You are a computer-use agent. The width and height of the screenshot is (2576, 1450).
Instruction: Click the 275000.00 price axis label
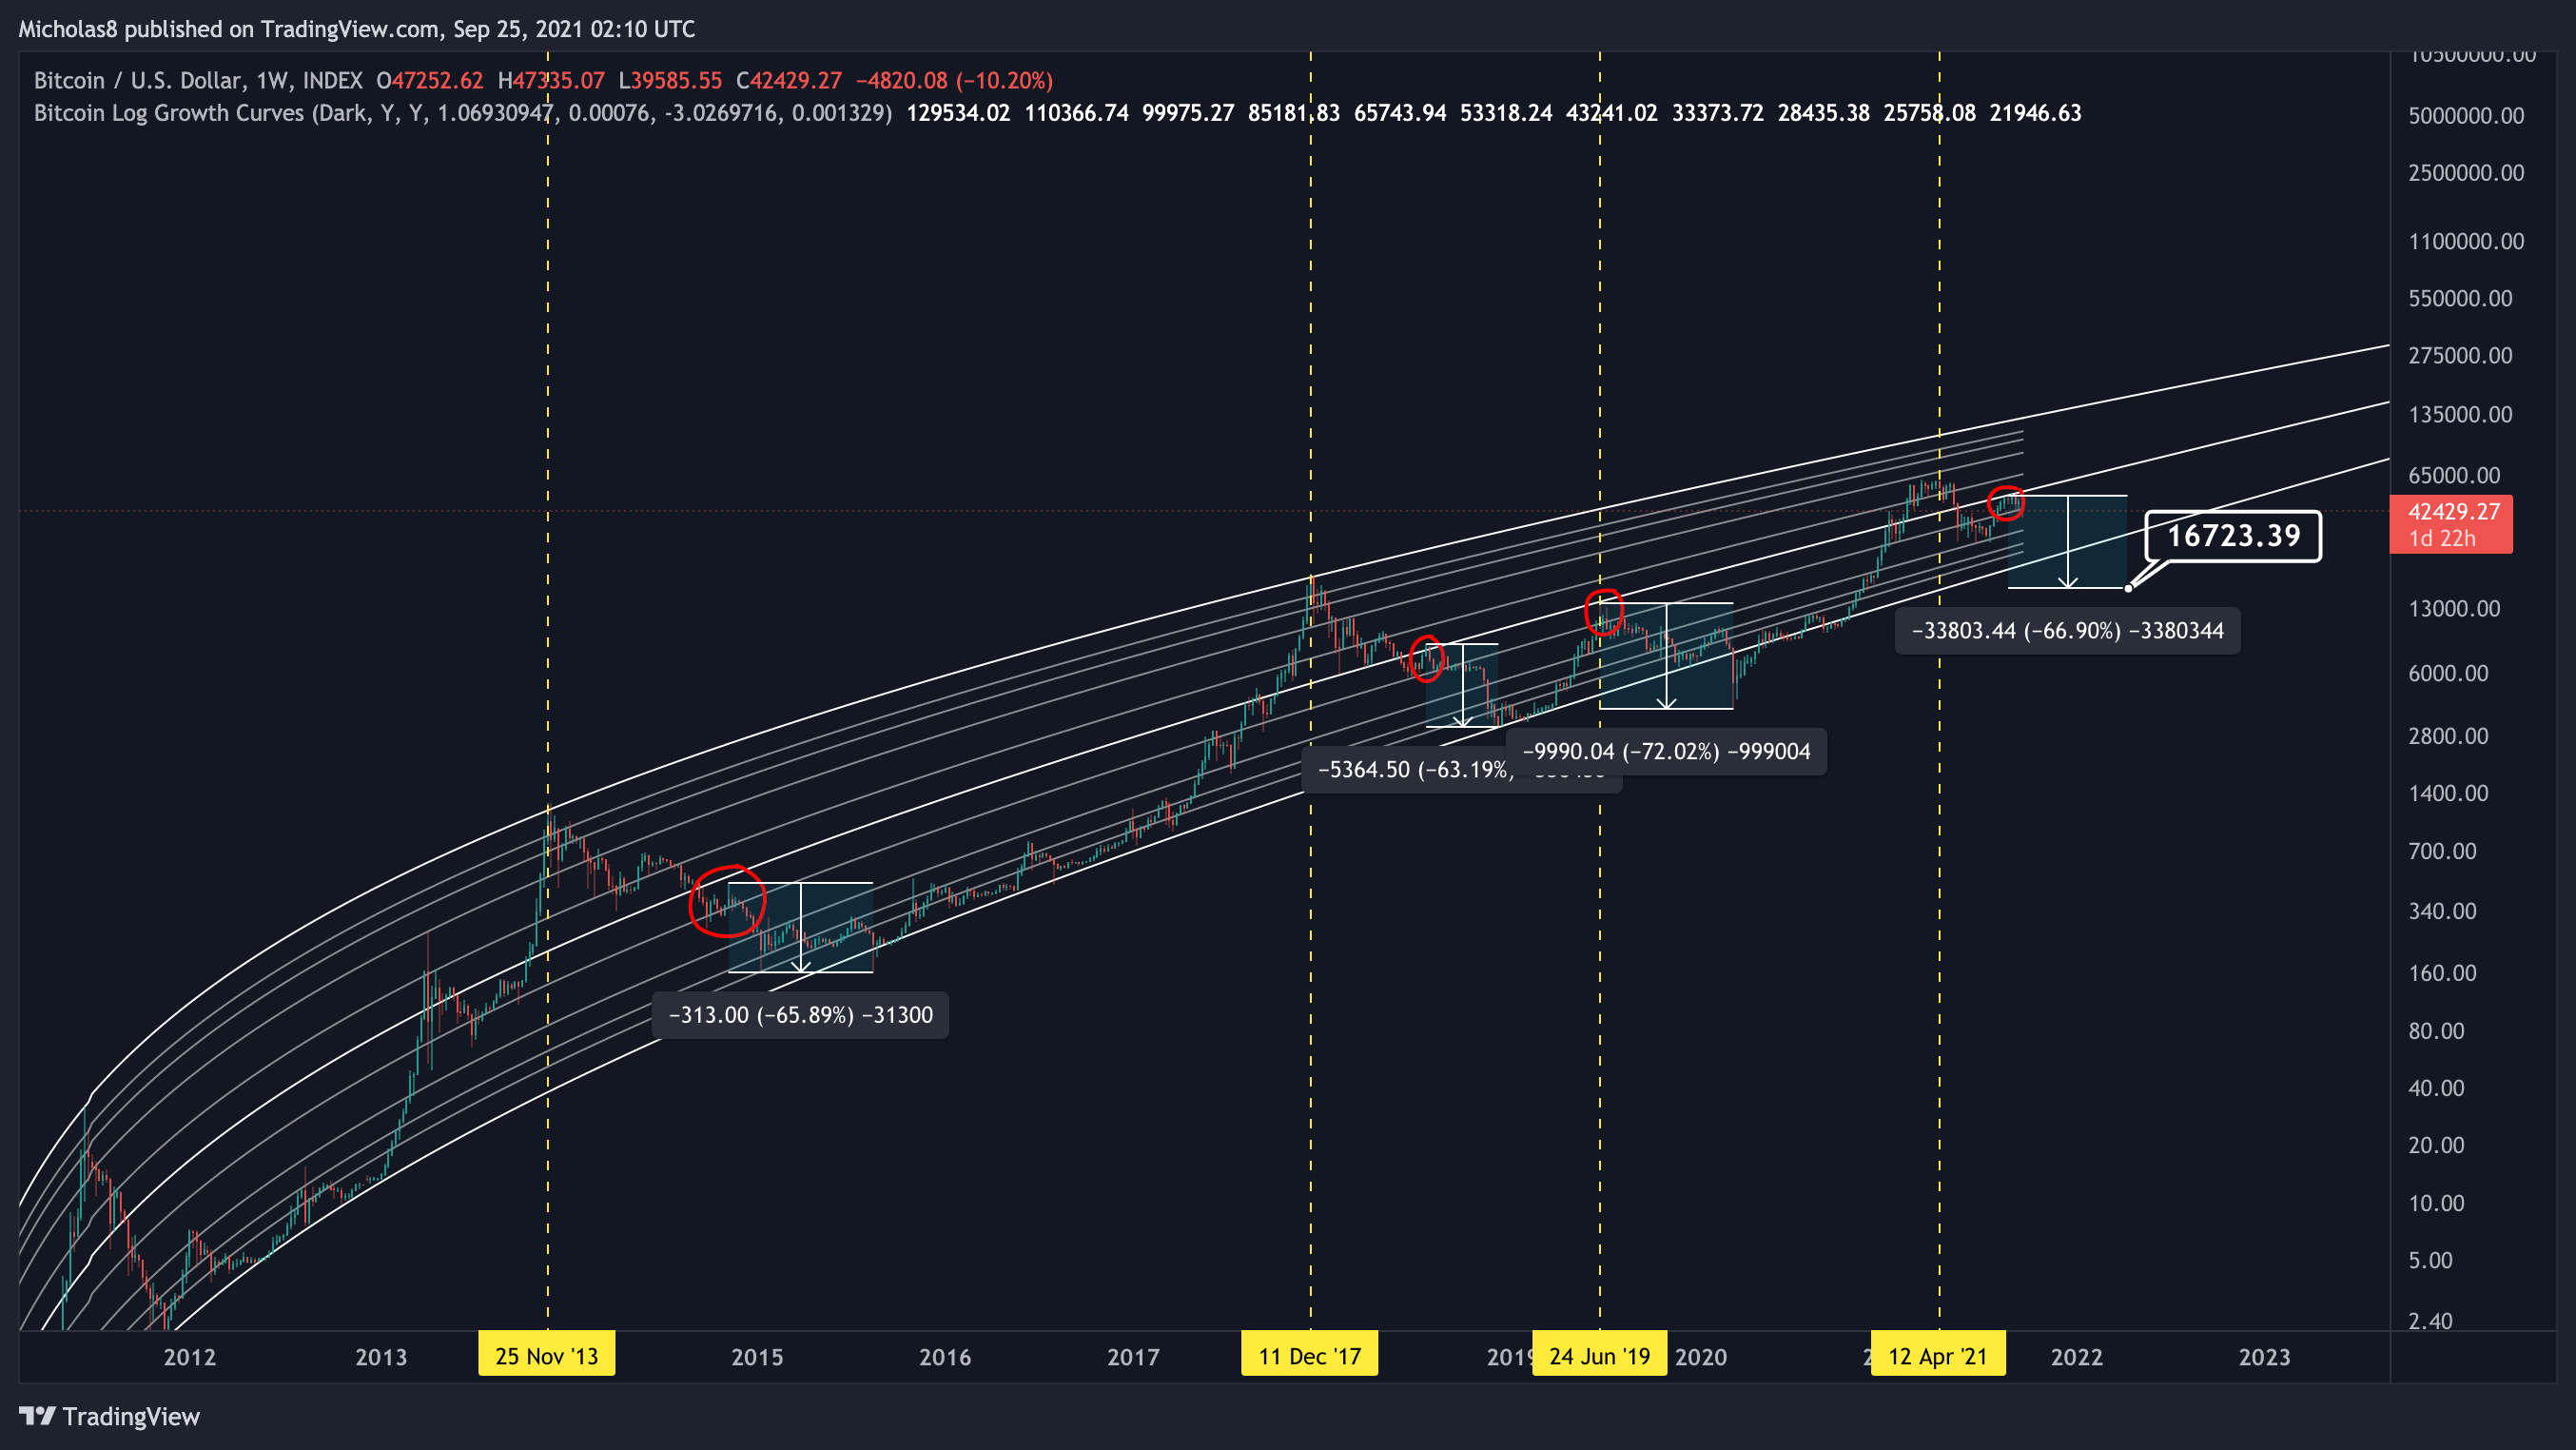(x=2460, y=356)
